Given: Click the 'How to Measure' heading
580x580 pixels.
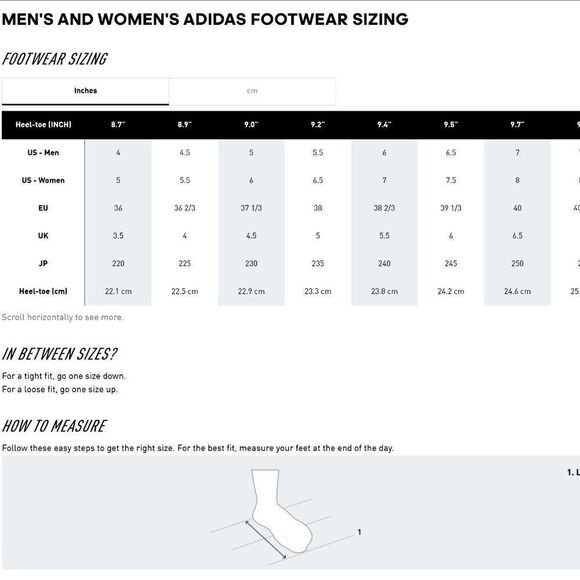Looking at the screenshot, I should click(x=54, y=426).
